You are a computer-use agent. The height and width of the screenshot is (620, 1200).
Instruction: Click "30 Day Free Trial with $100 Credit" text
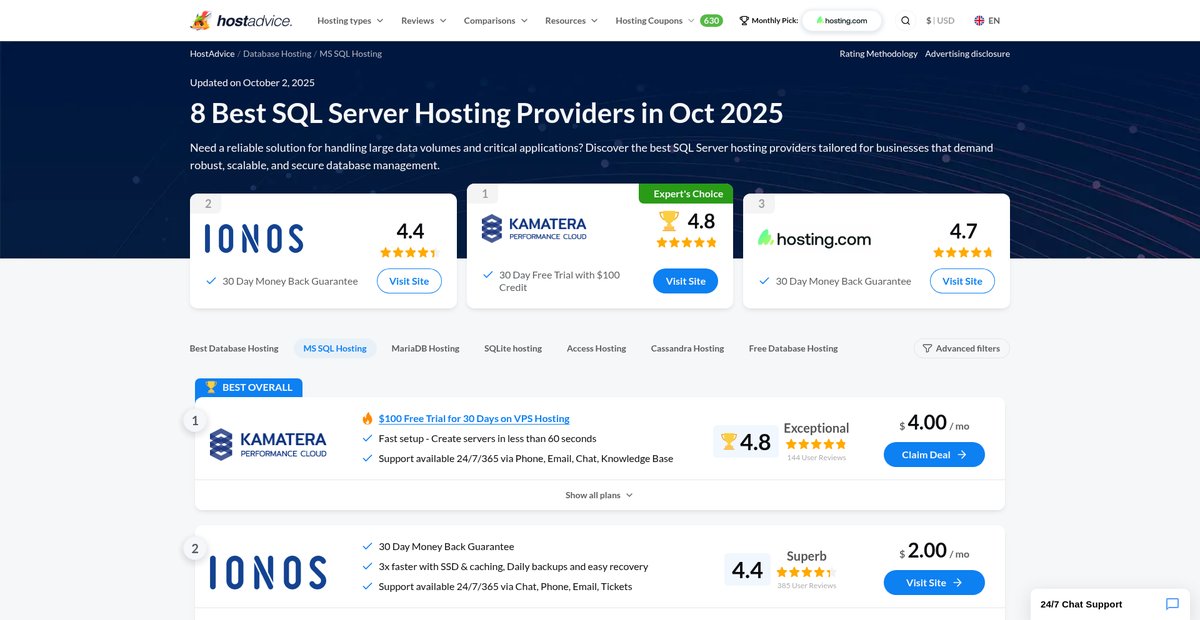pyautogui.click(x=559, y=281)
